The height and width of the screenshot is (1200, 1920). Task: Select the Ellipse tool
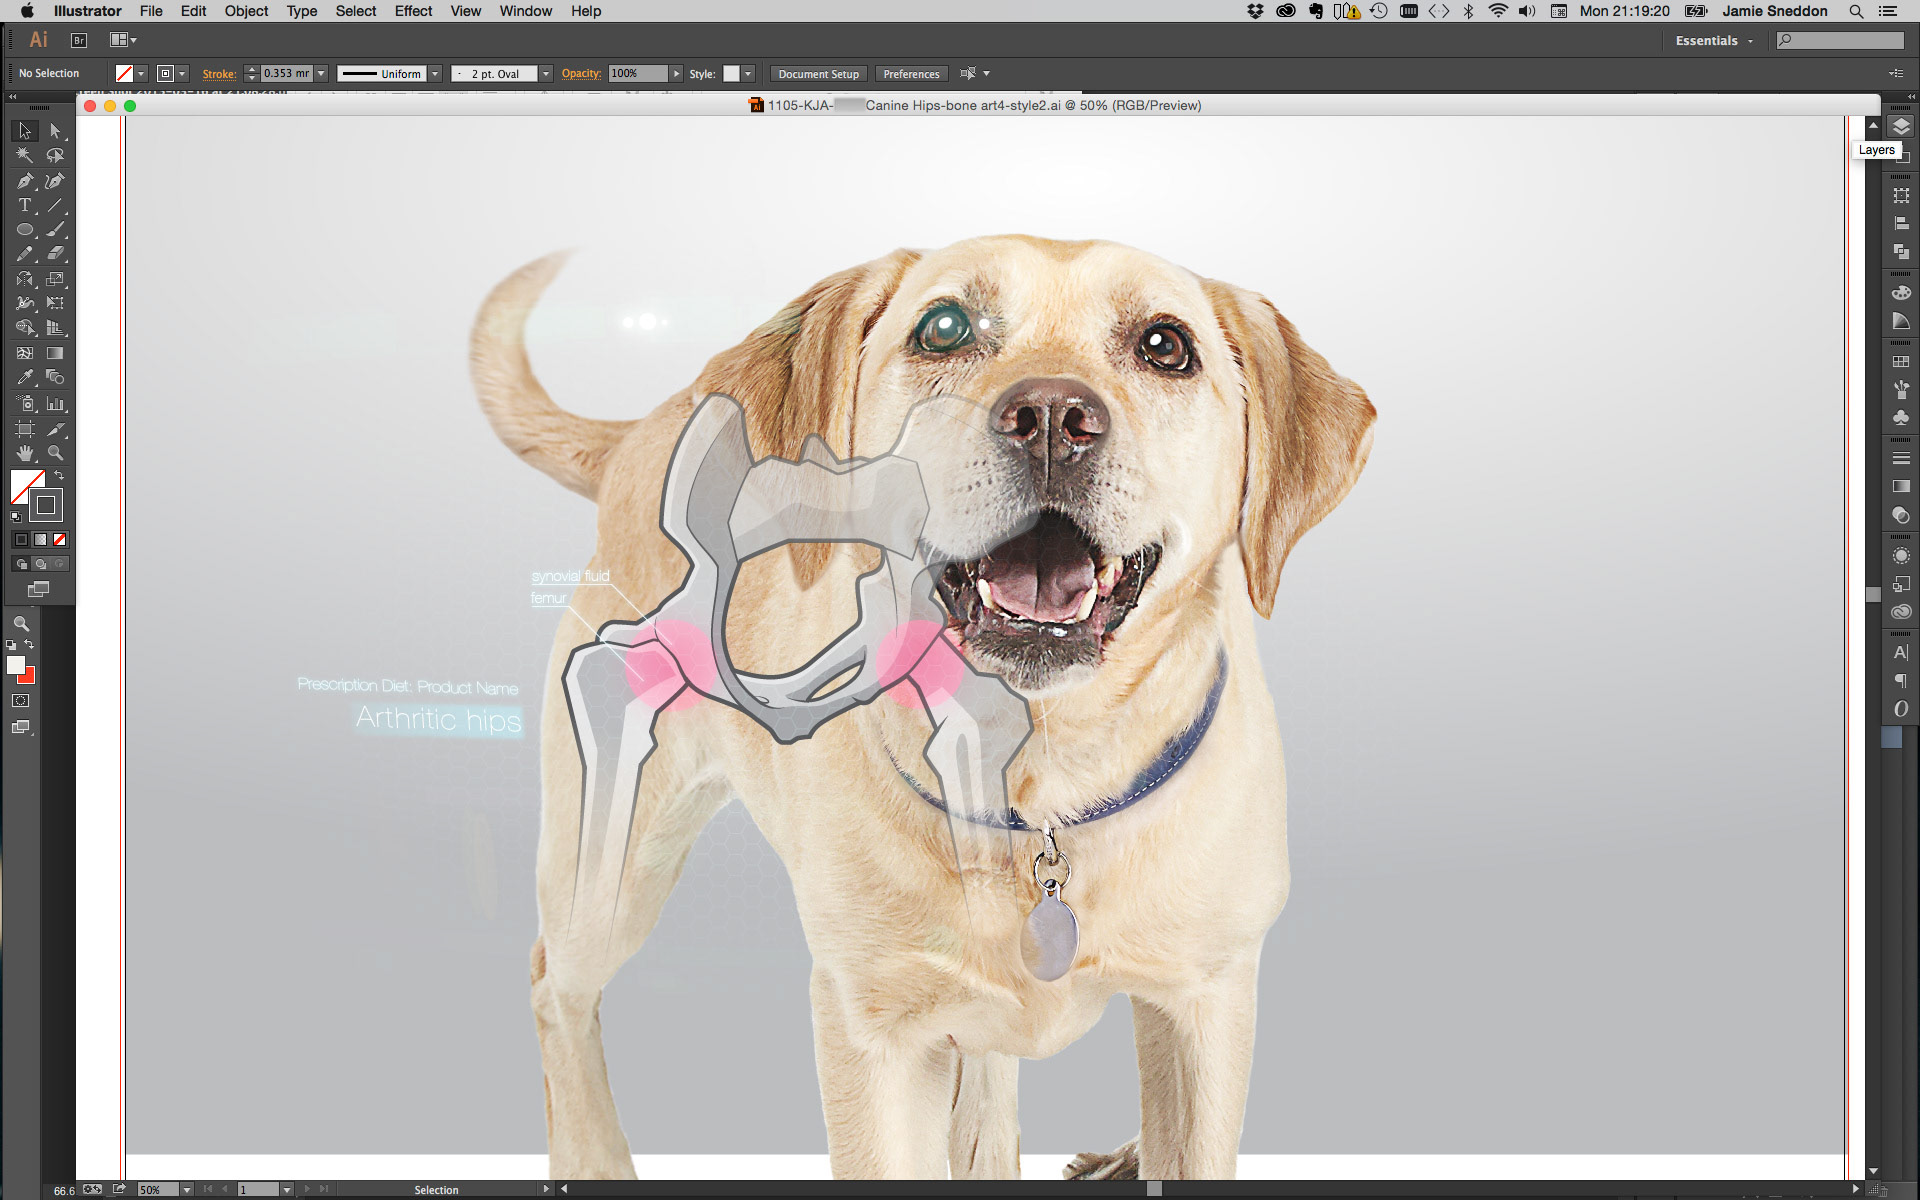point(24,230)
